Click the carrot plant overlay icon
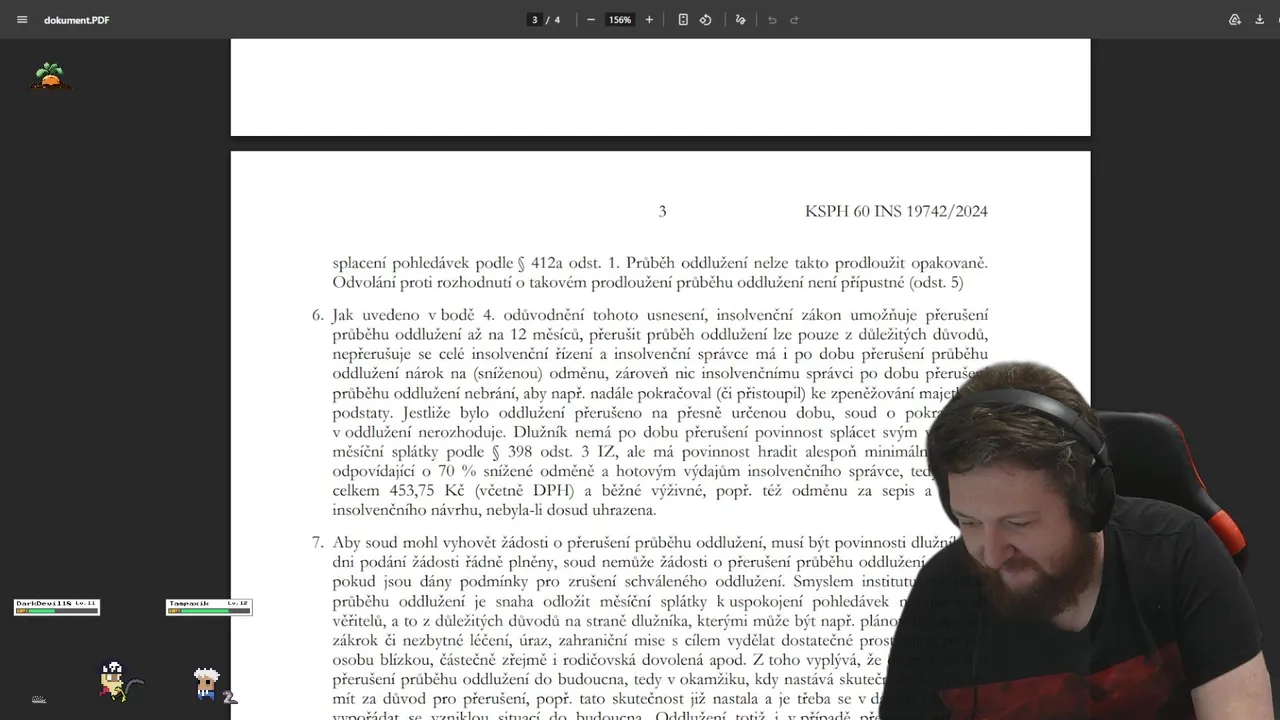1280x720 pixels. tap(49, 76)
